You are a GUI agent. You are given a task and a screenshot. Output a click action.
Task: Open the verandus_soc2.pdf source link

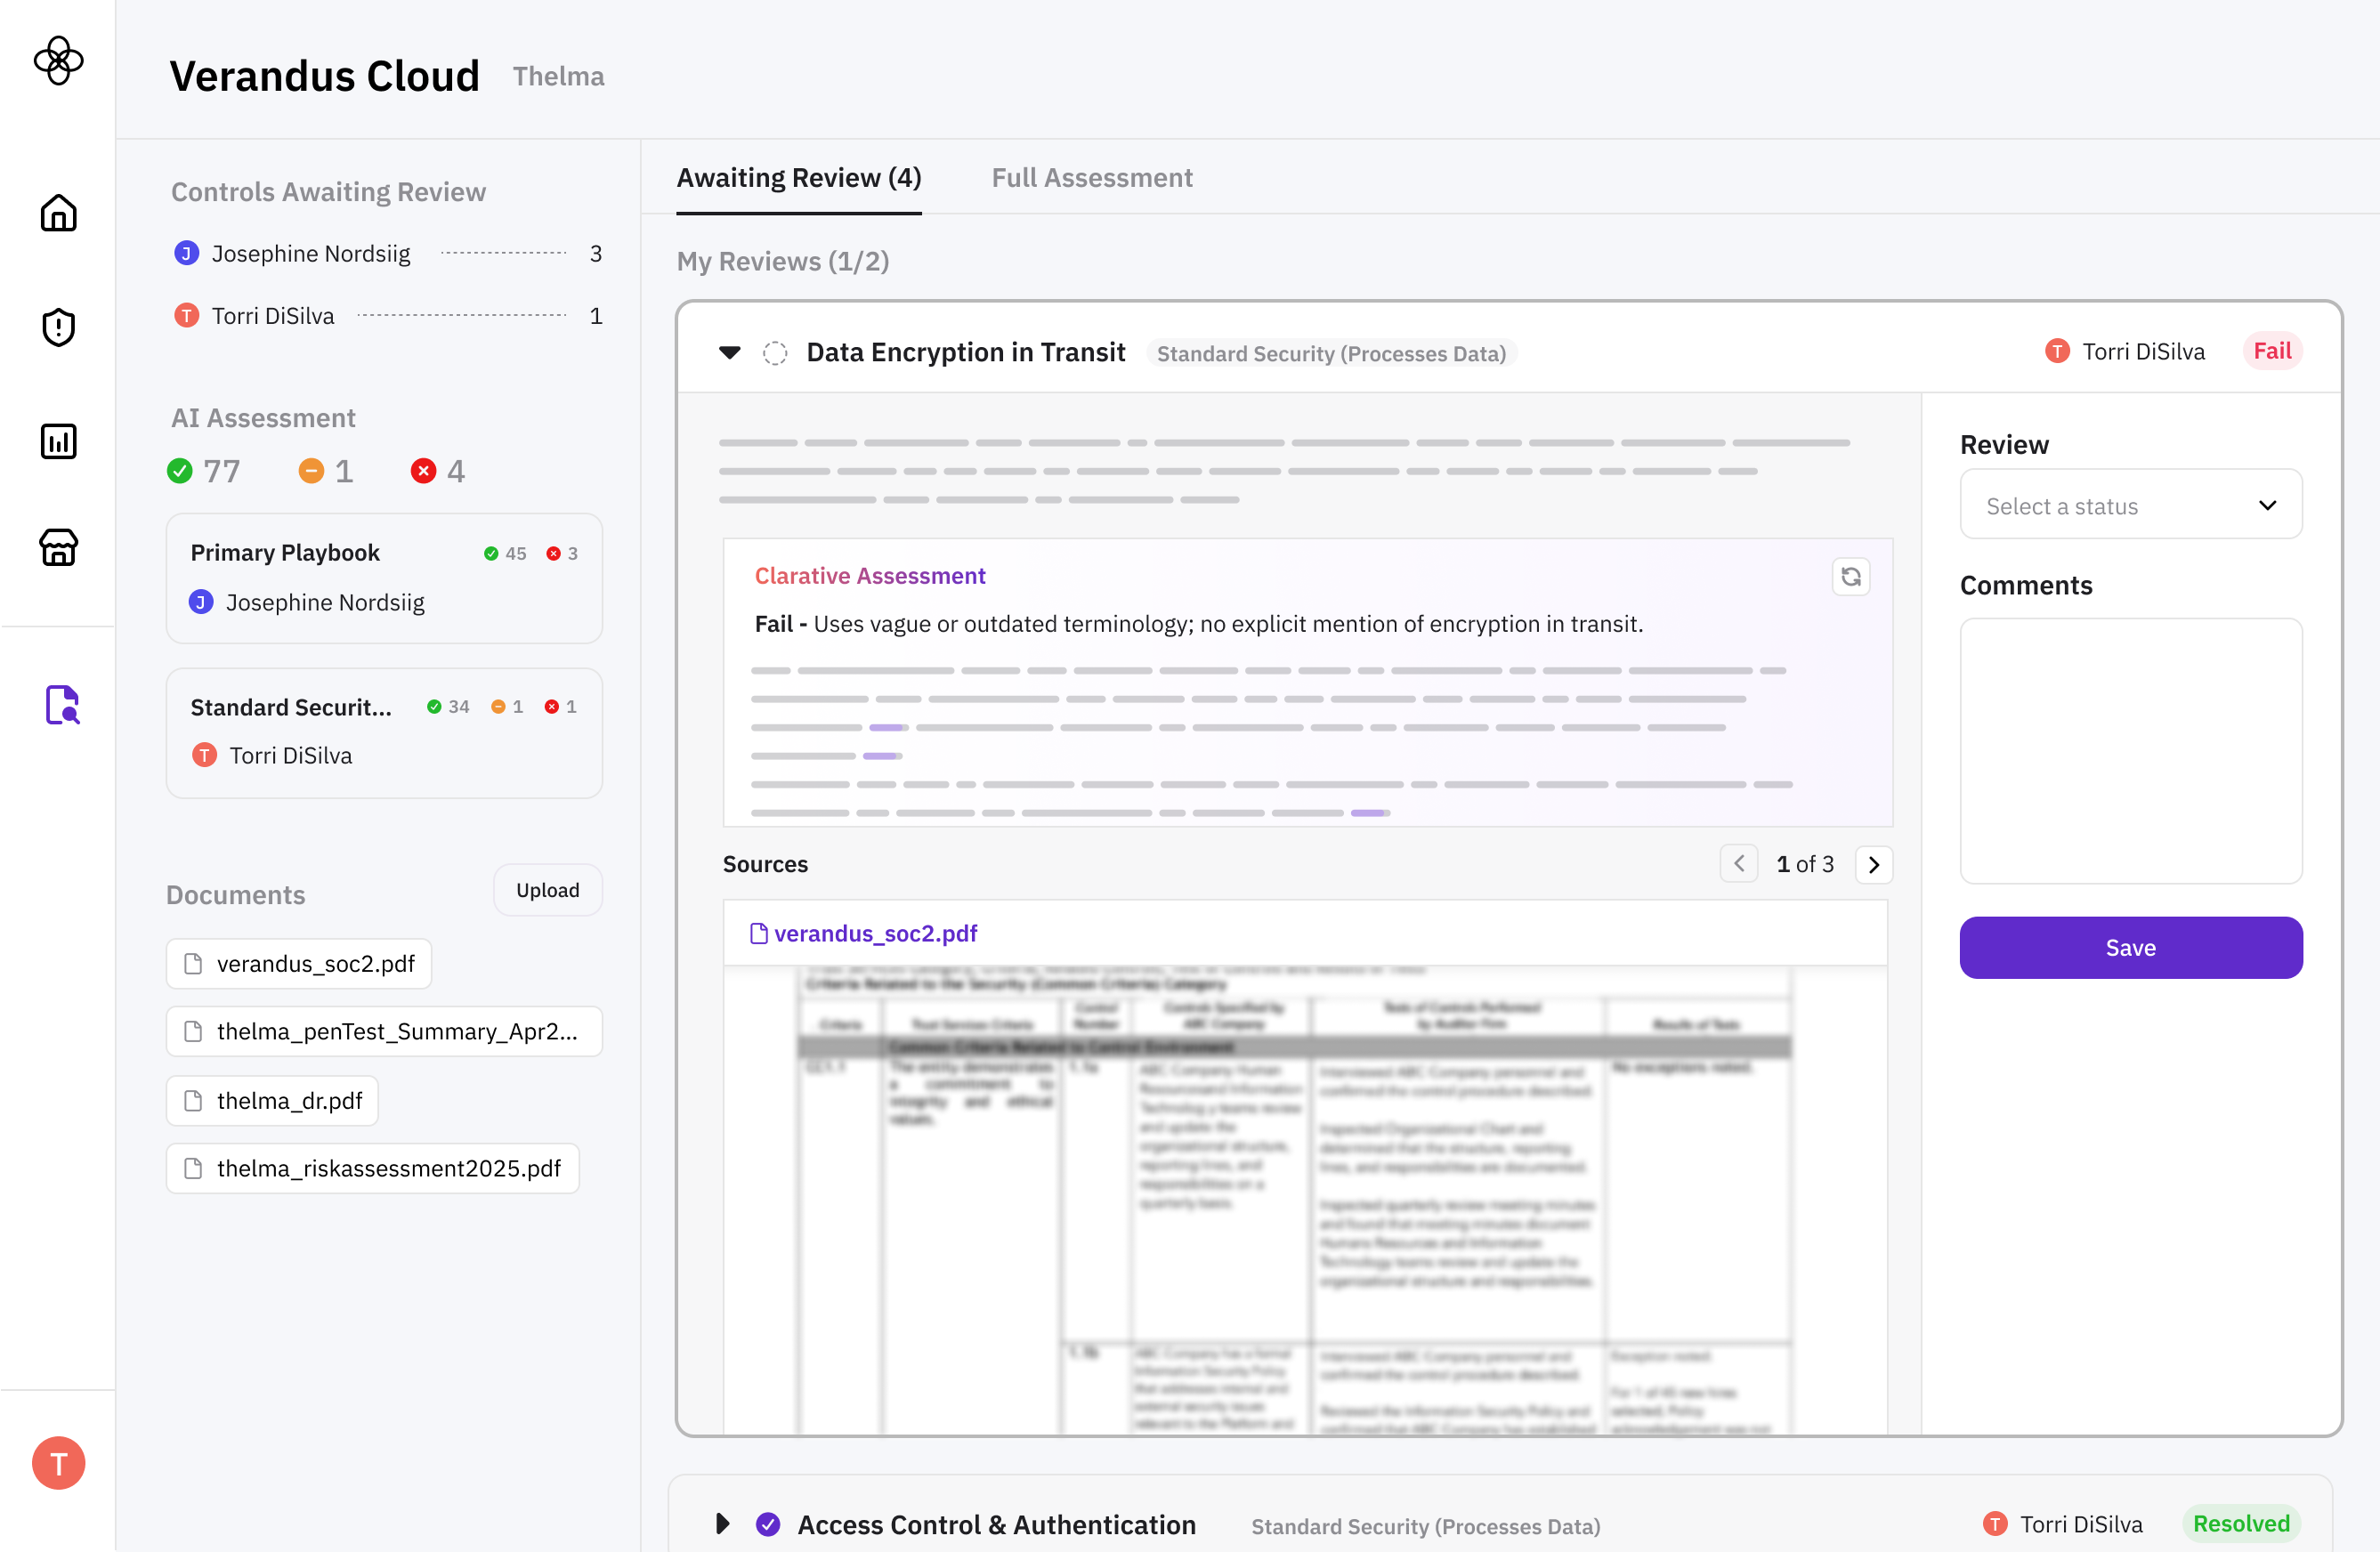click(875, 933)
